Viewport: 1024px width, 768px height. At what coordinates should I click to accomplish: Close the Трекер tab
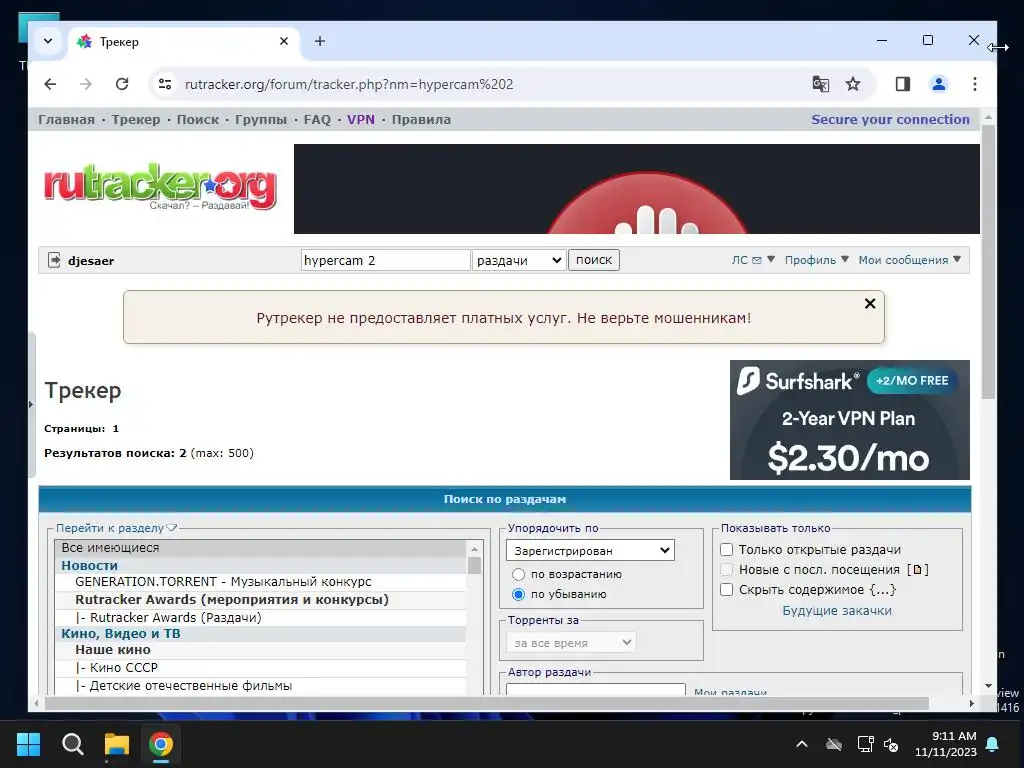(x=284, y=41)
